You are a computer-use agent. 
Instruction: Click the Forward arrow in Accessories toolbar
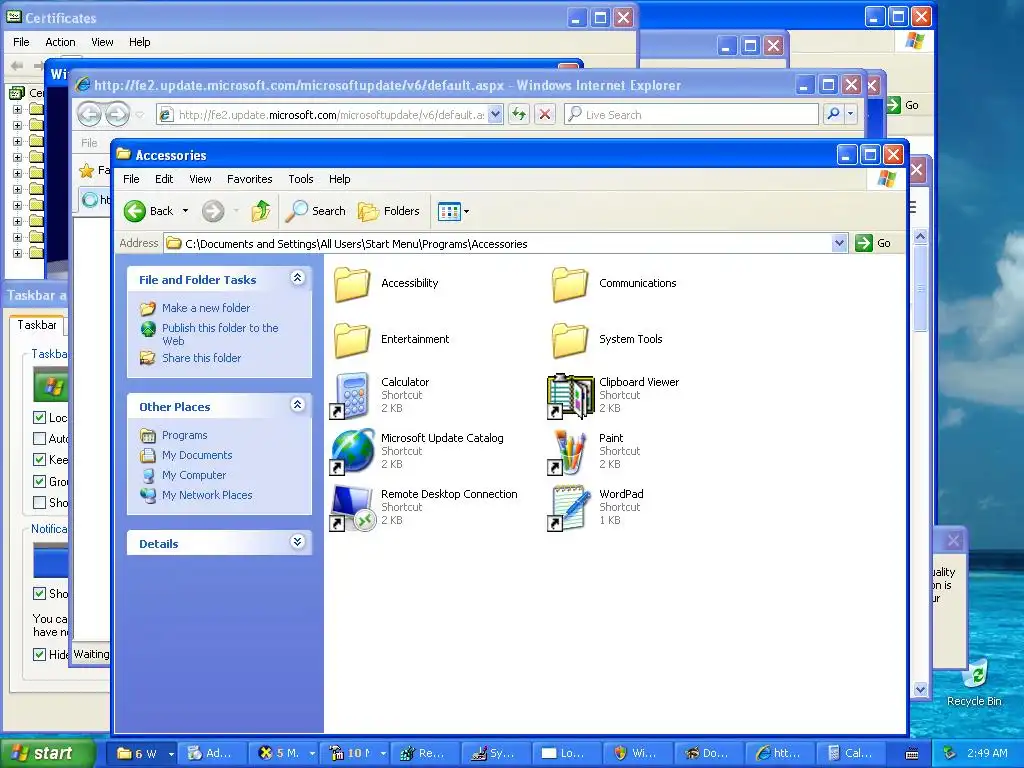point(213,211)
